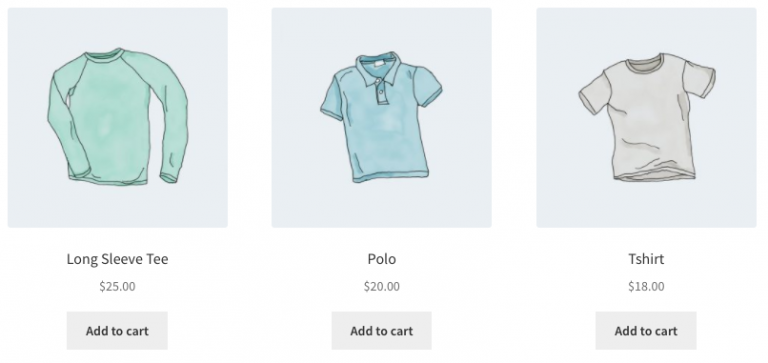Click the gray tshirt's right short sleeve
This screenshot has height=363, width=768.
point(699,78)
